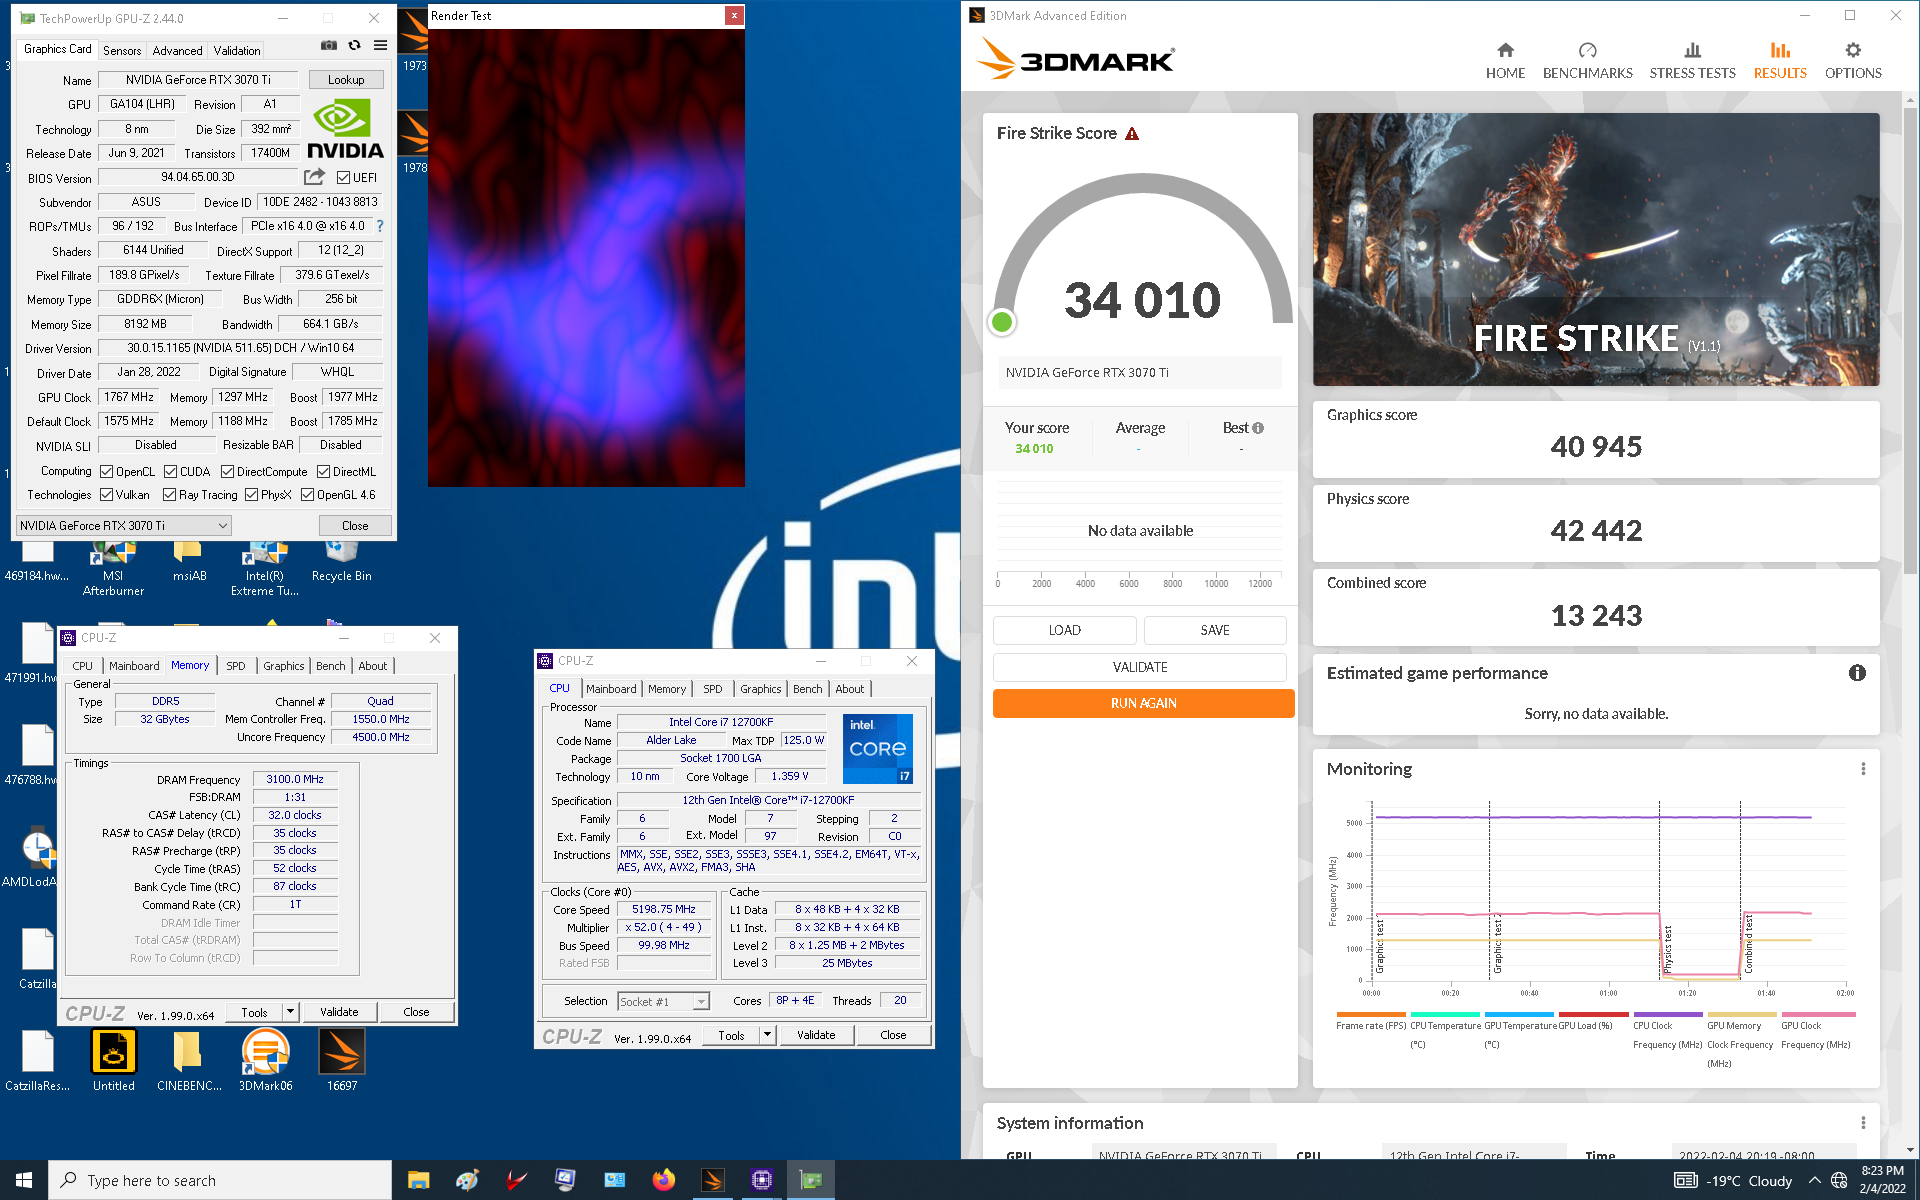Export the GPU BIOS with share icon
Image resolution: width=1920 pixels, height=1200 pixels.
(314, 177)
